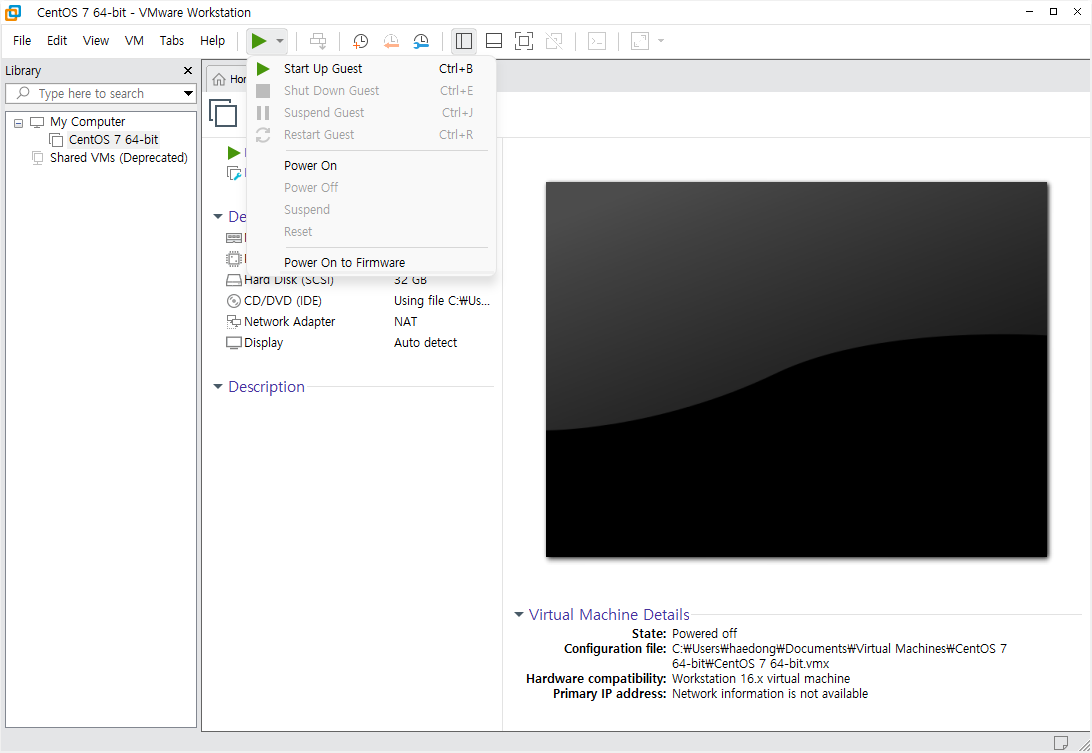Click the green power on link icon
Viewport: 1092px width, 753px height.
pyautogui.click(x=234, y=153)
